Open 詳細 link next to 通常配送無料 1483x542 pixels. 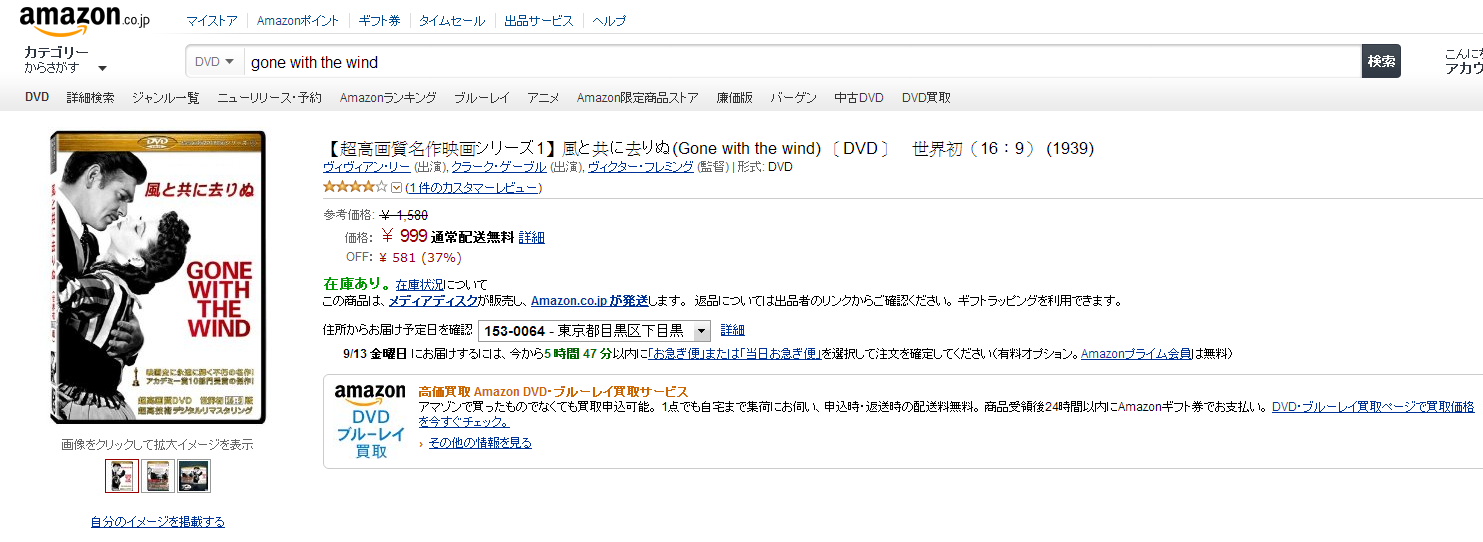click(x=532, y=237)
